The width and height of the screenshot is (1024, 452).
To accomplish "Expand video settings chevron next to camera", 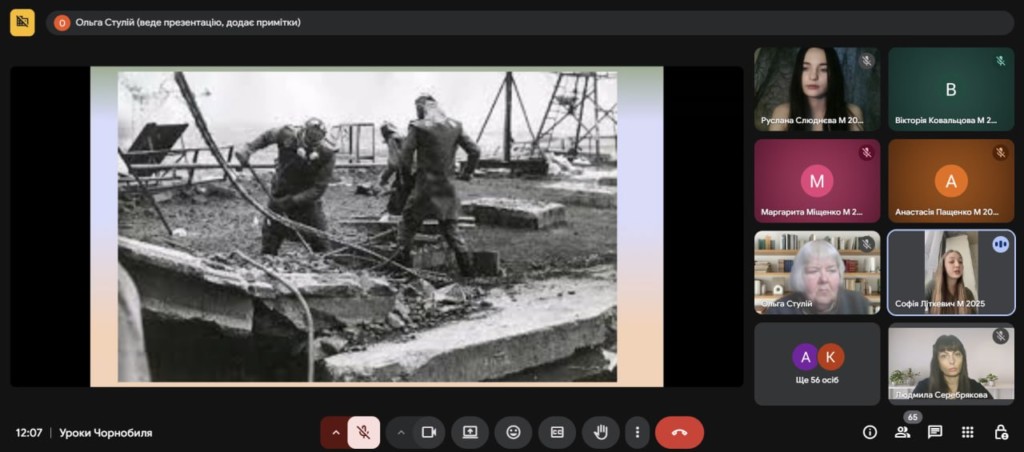I will [x=401, y=432].
